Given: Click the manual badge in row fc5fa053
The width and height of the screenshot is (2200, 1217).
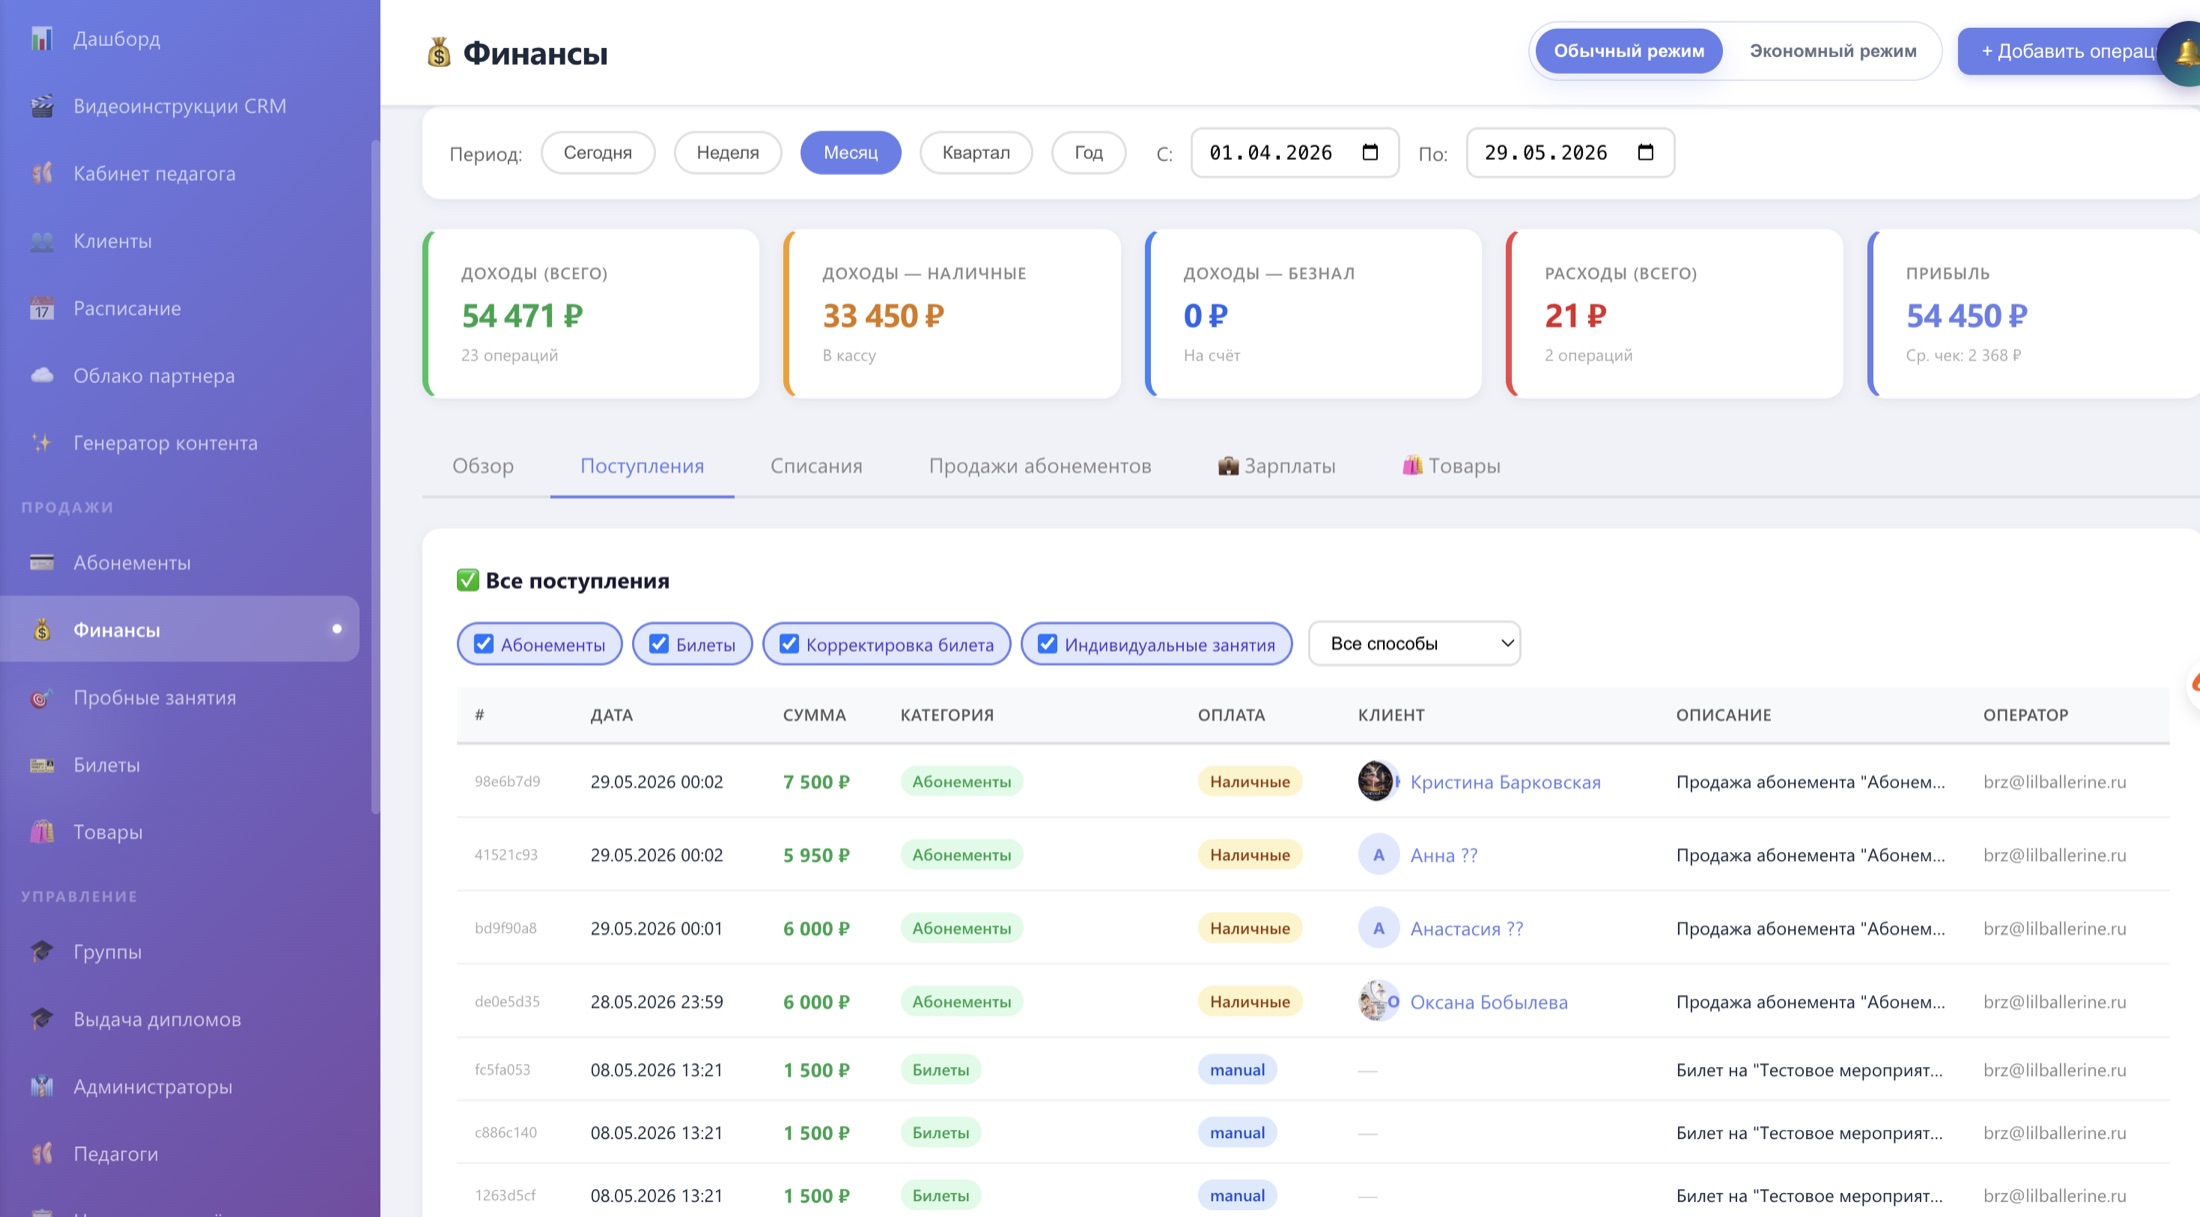Looking at the screenshot, I should point(1237,1070).
